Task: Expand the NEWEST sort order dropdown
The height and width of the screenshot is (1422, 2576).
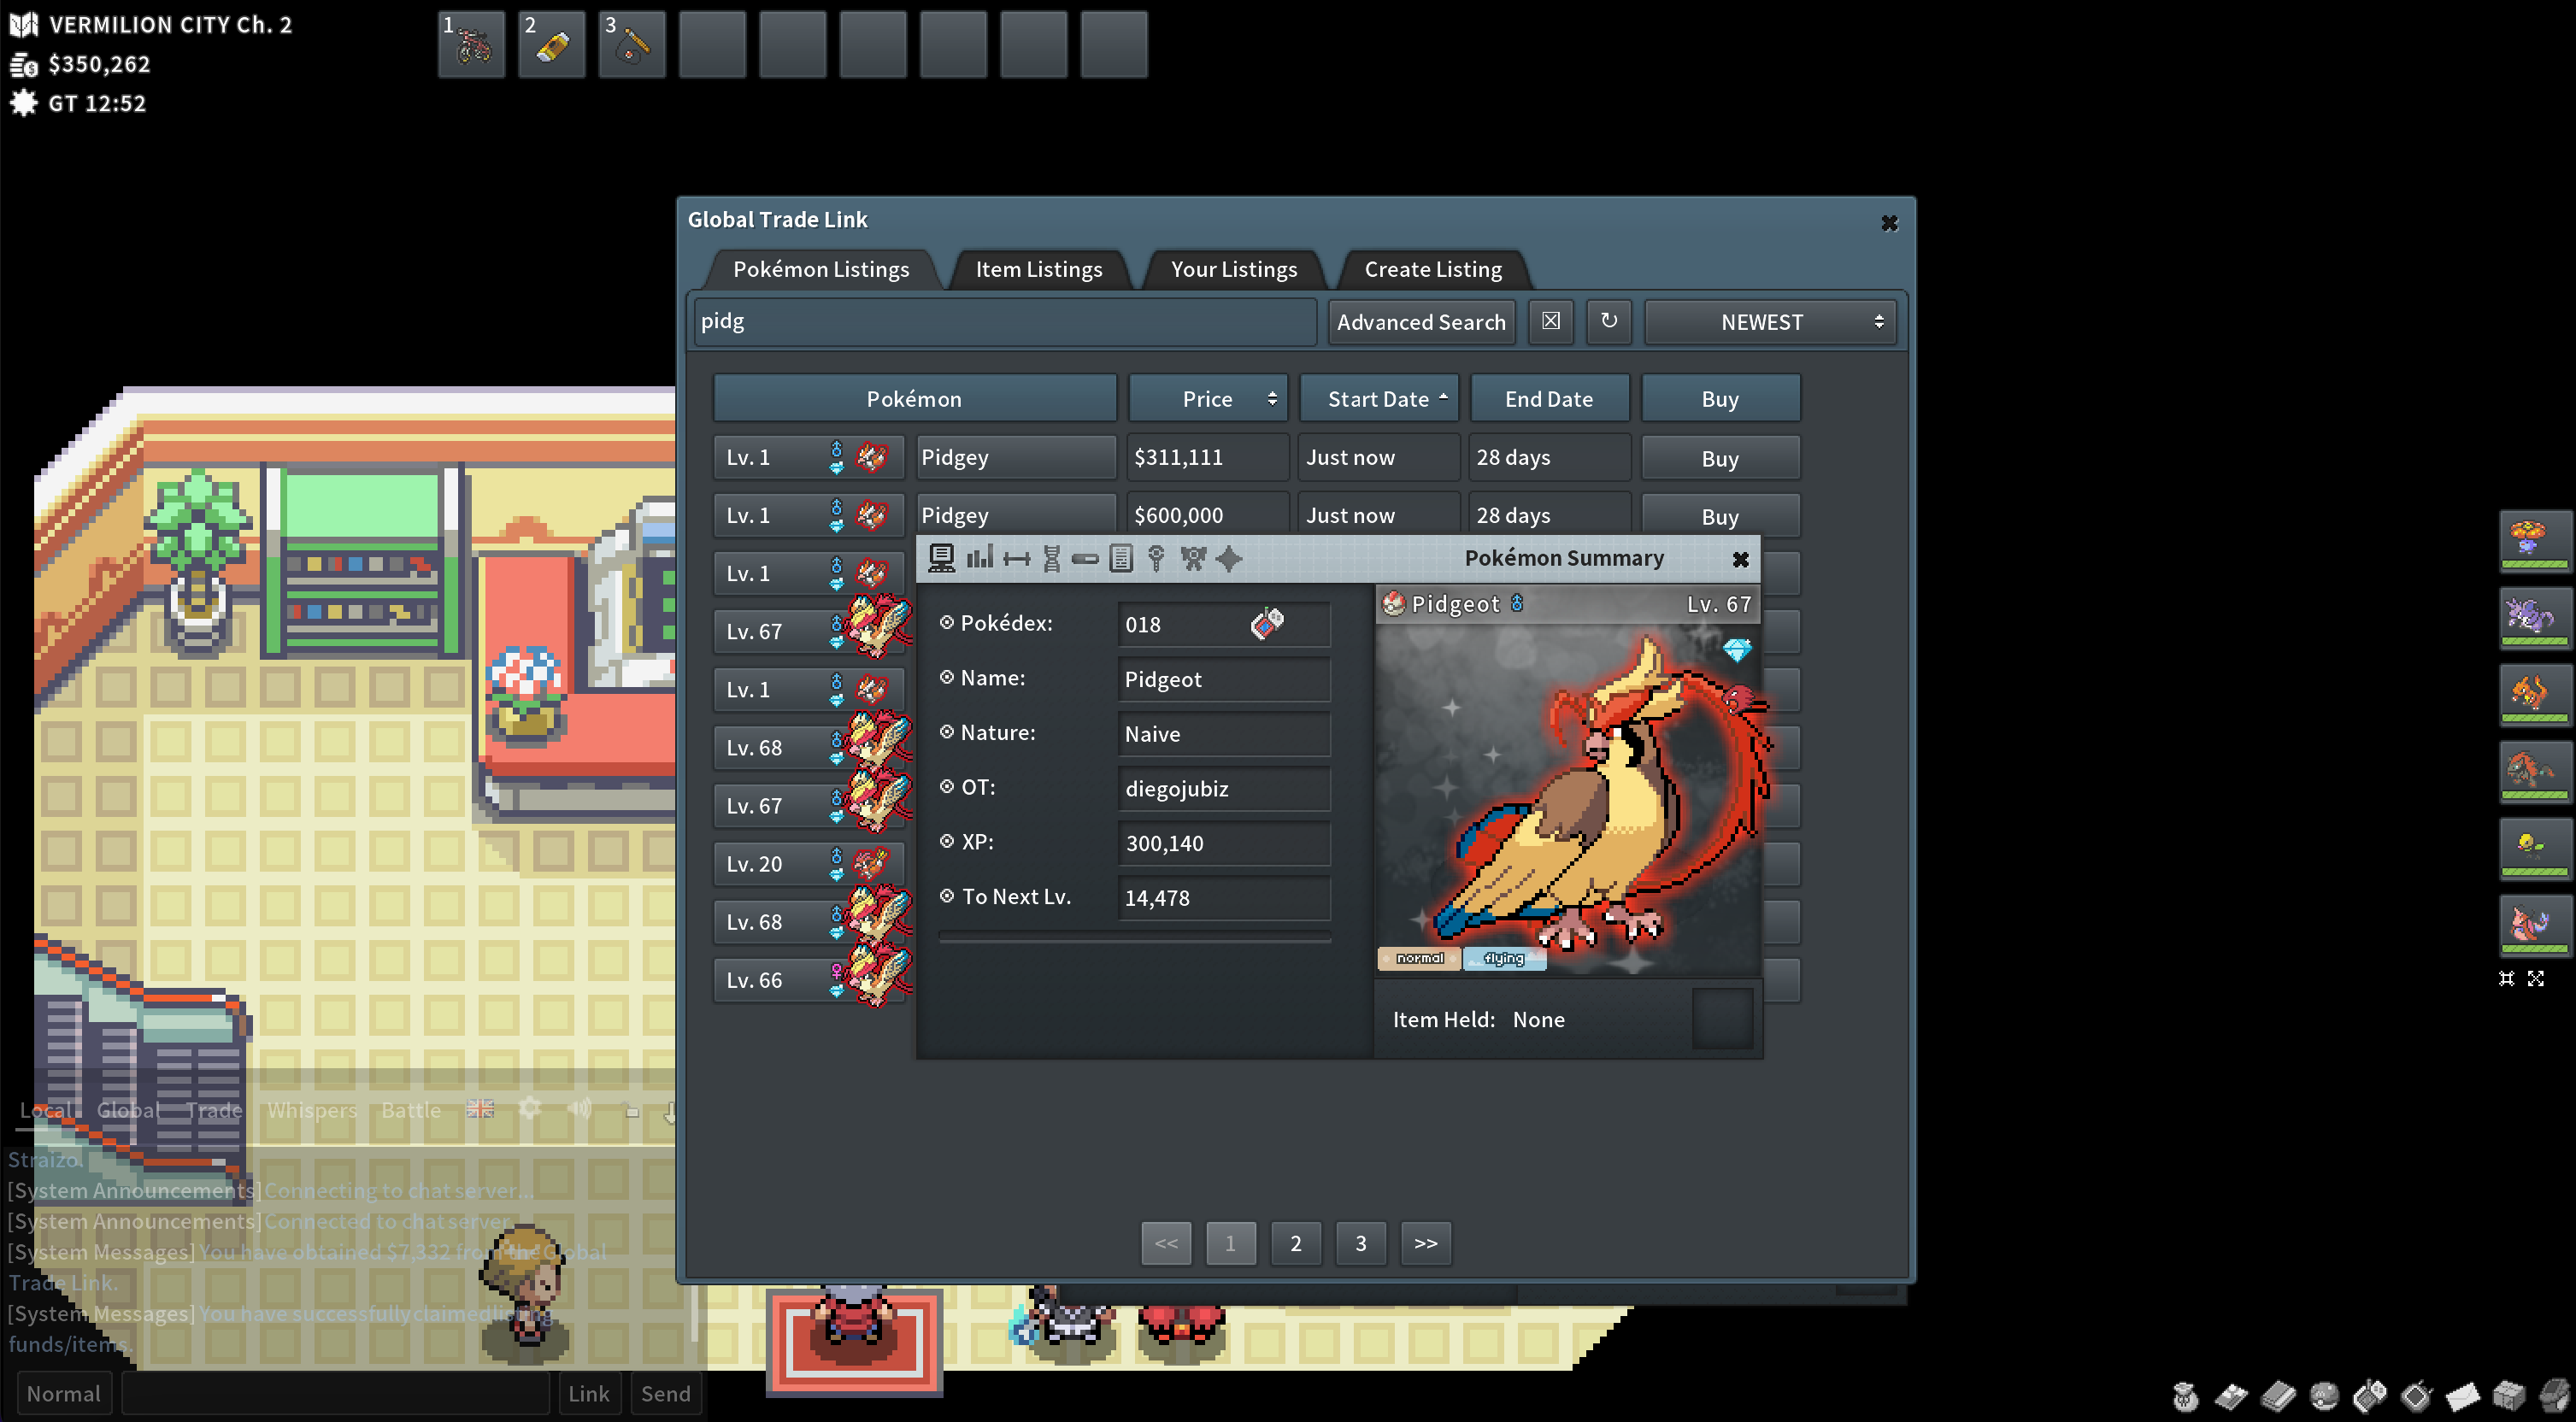Action: click(x=1765, y=320)
